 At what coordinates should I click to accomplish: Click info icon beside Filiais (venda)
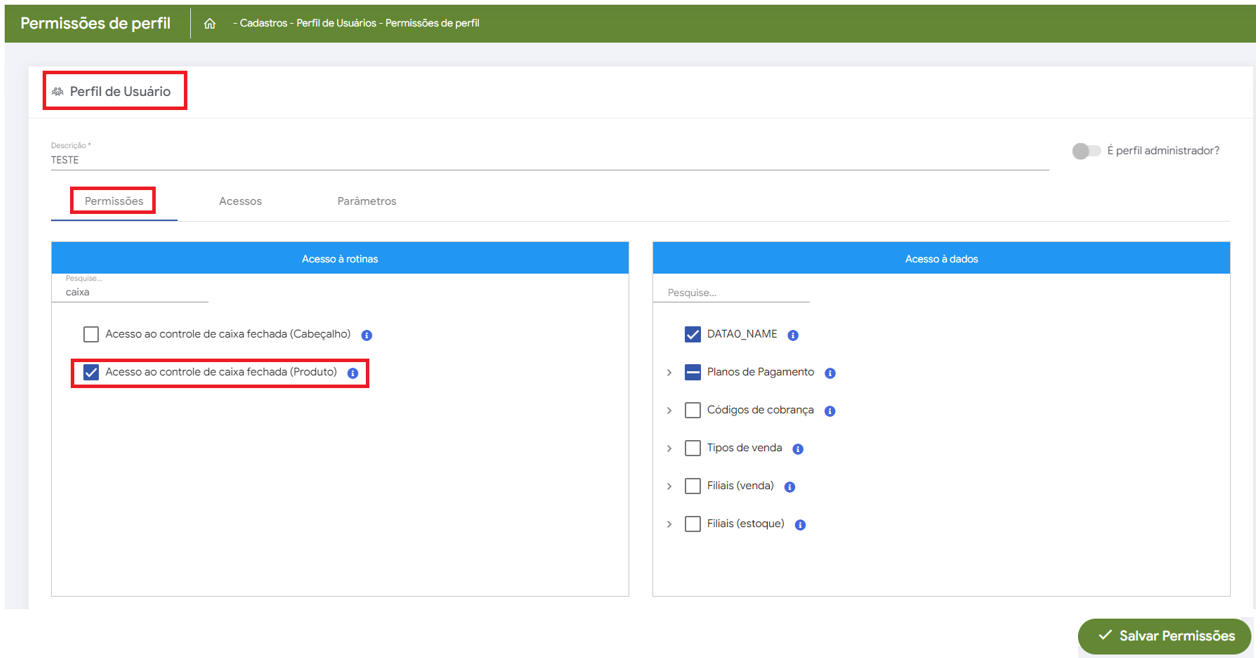[x=790, y=487]
